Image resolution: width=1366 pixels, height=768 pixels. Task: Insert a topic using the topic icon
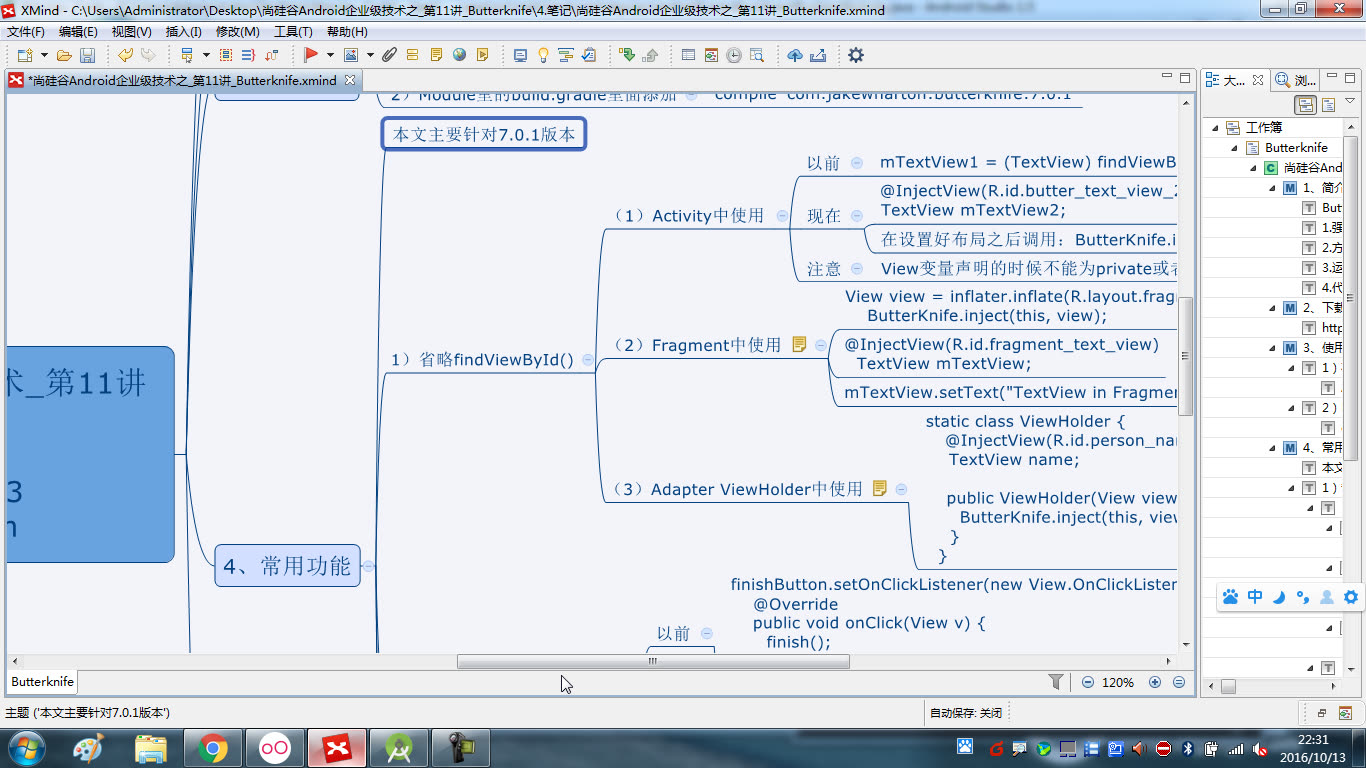tap(187, 55)
